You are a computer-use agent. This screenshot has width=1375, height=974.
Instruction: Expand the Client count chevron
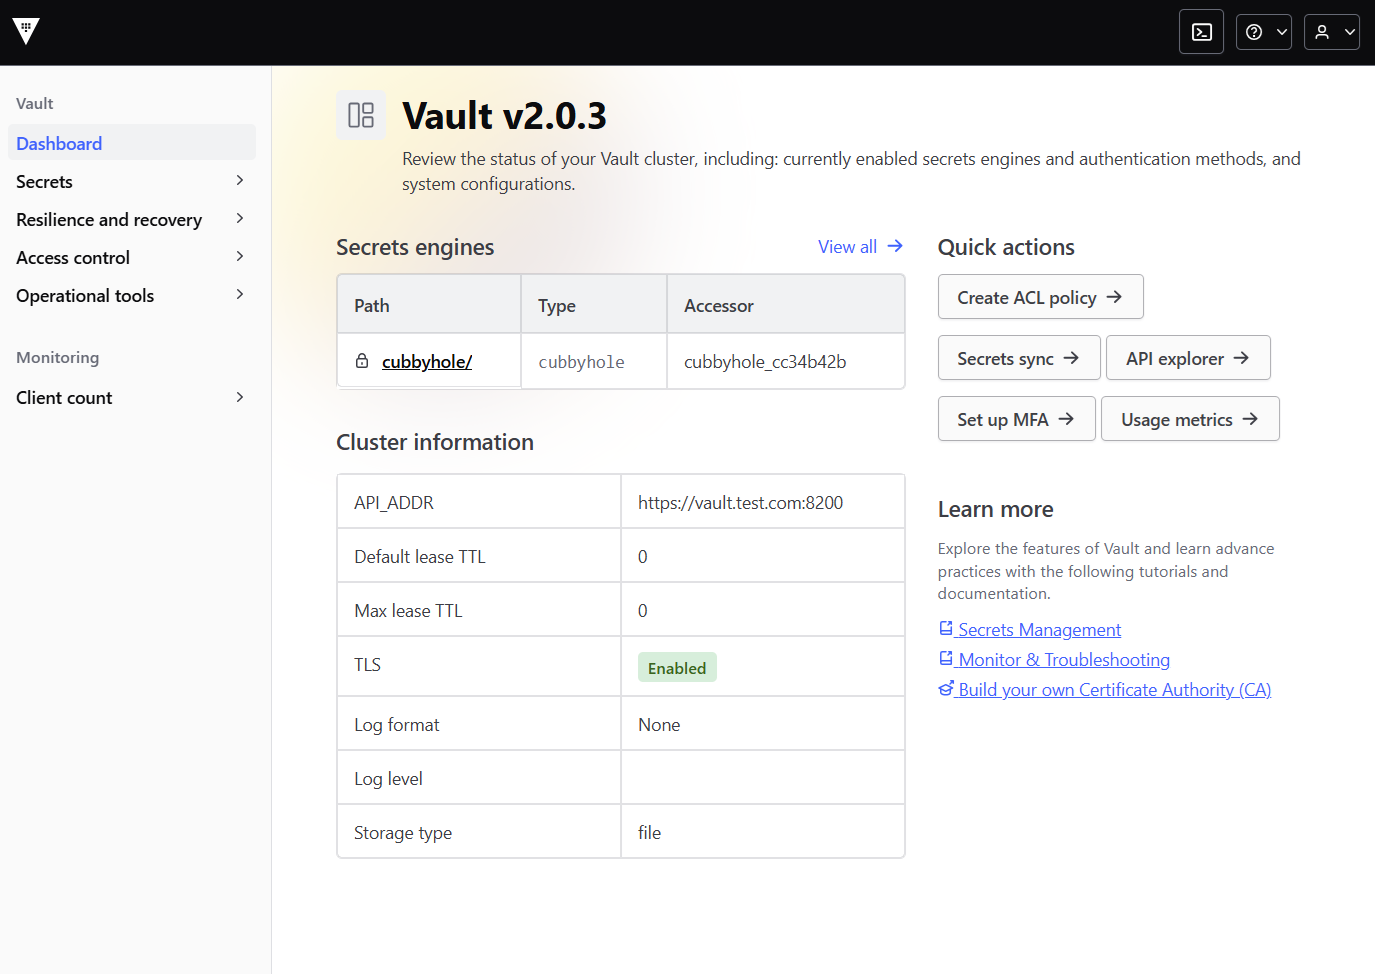pos(240,397)
